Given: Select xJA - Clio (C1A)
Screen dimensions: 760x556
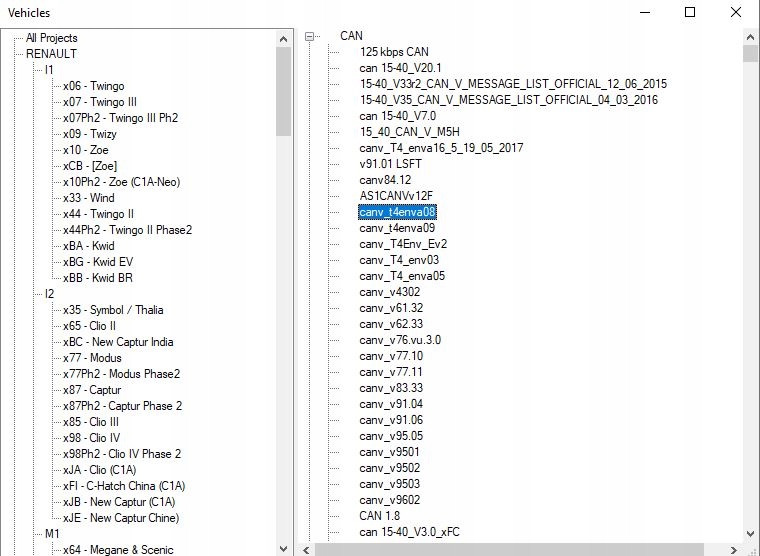Looking at the screenshot, I should [x=100, y=470].
